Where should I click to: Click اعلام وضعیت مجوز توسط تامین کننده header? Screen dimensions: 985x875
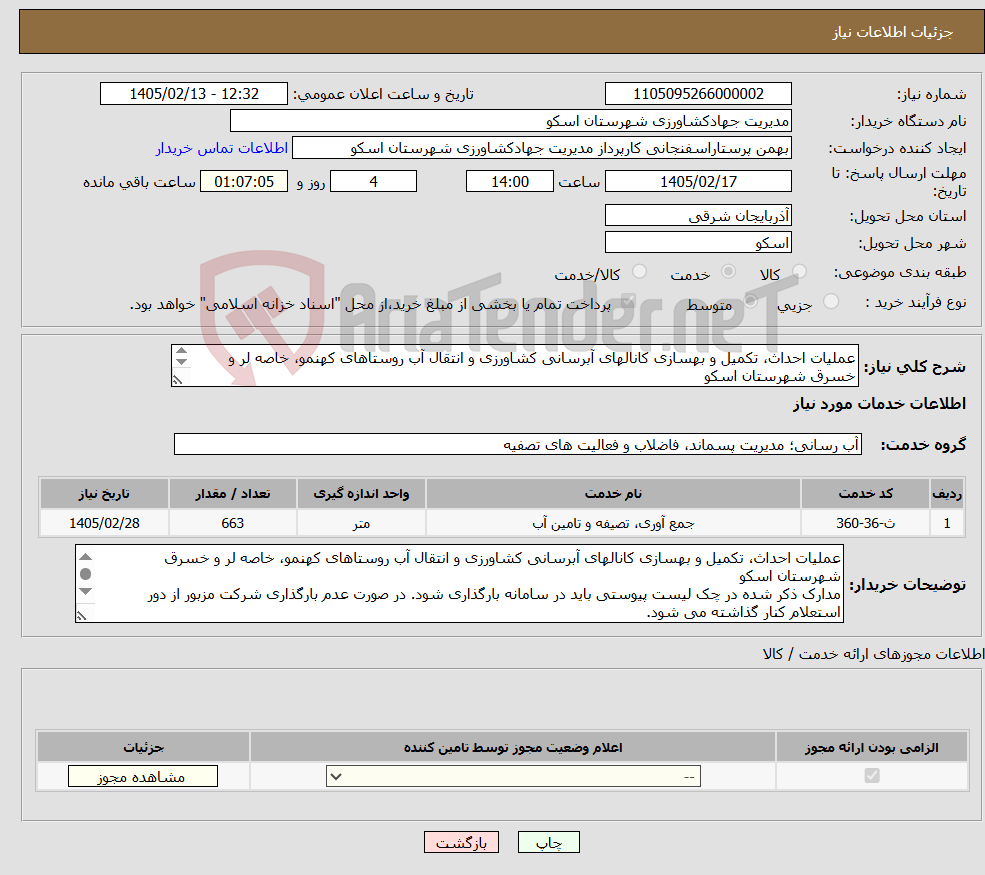(513, 747)
